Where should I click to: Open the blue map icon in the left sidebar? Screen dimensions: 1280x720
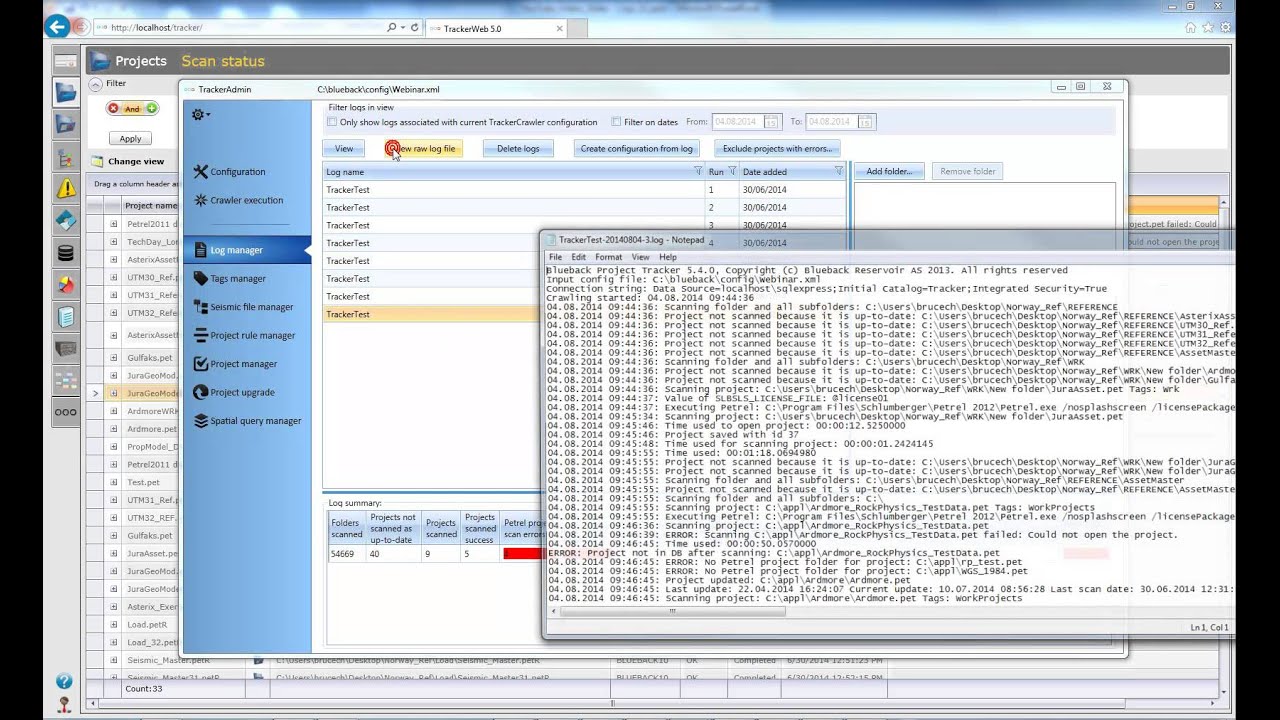click(66, 220)
